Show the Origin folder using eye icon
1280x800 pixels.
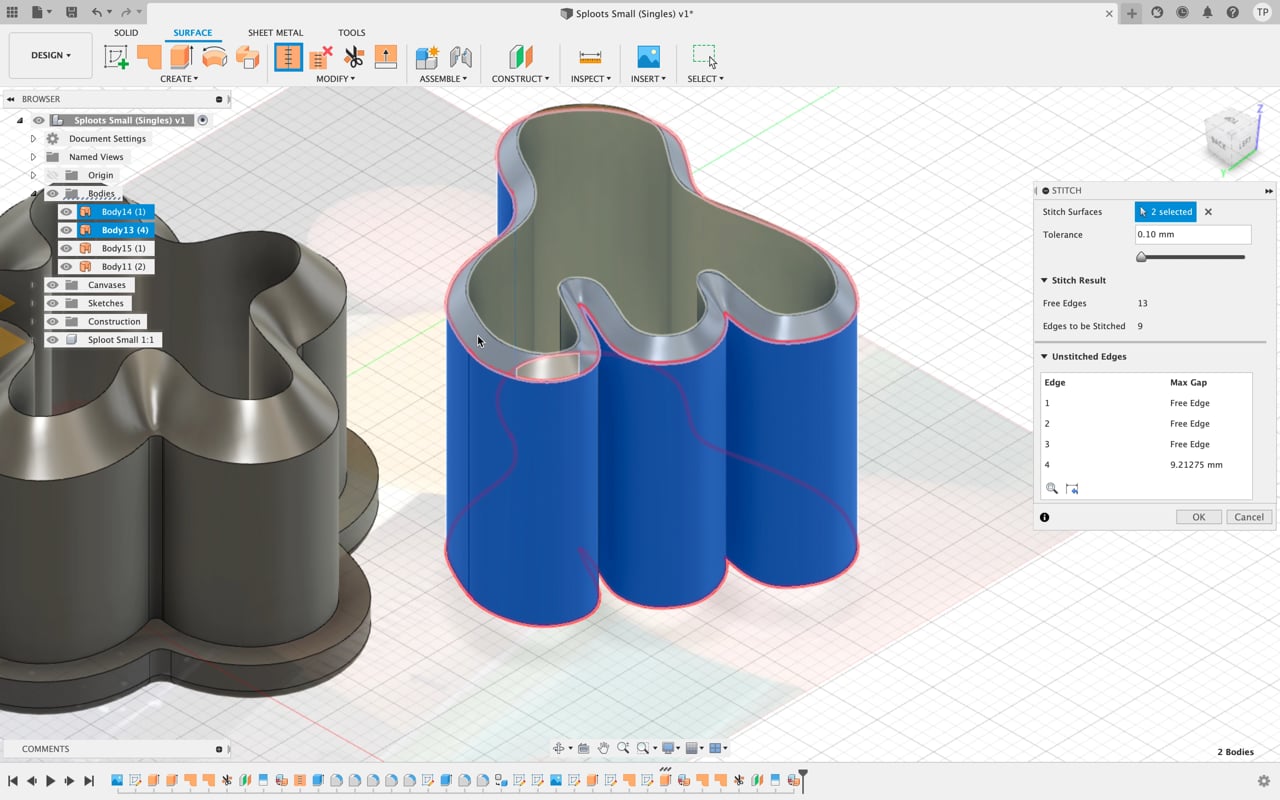coord(53,175)
